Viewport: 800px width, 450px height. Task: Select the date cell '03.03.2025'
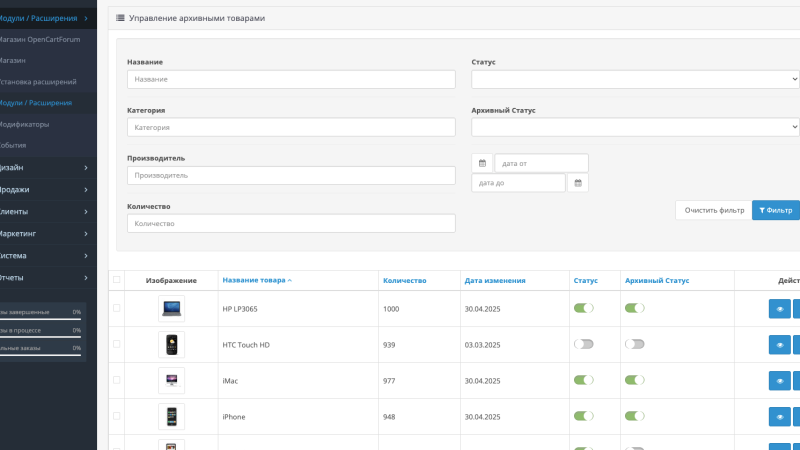click(x=482, y=345)
